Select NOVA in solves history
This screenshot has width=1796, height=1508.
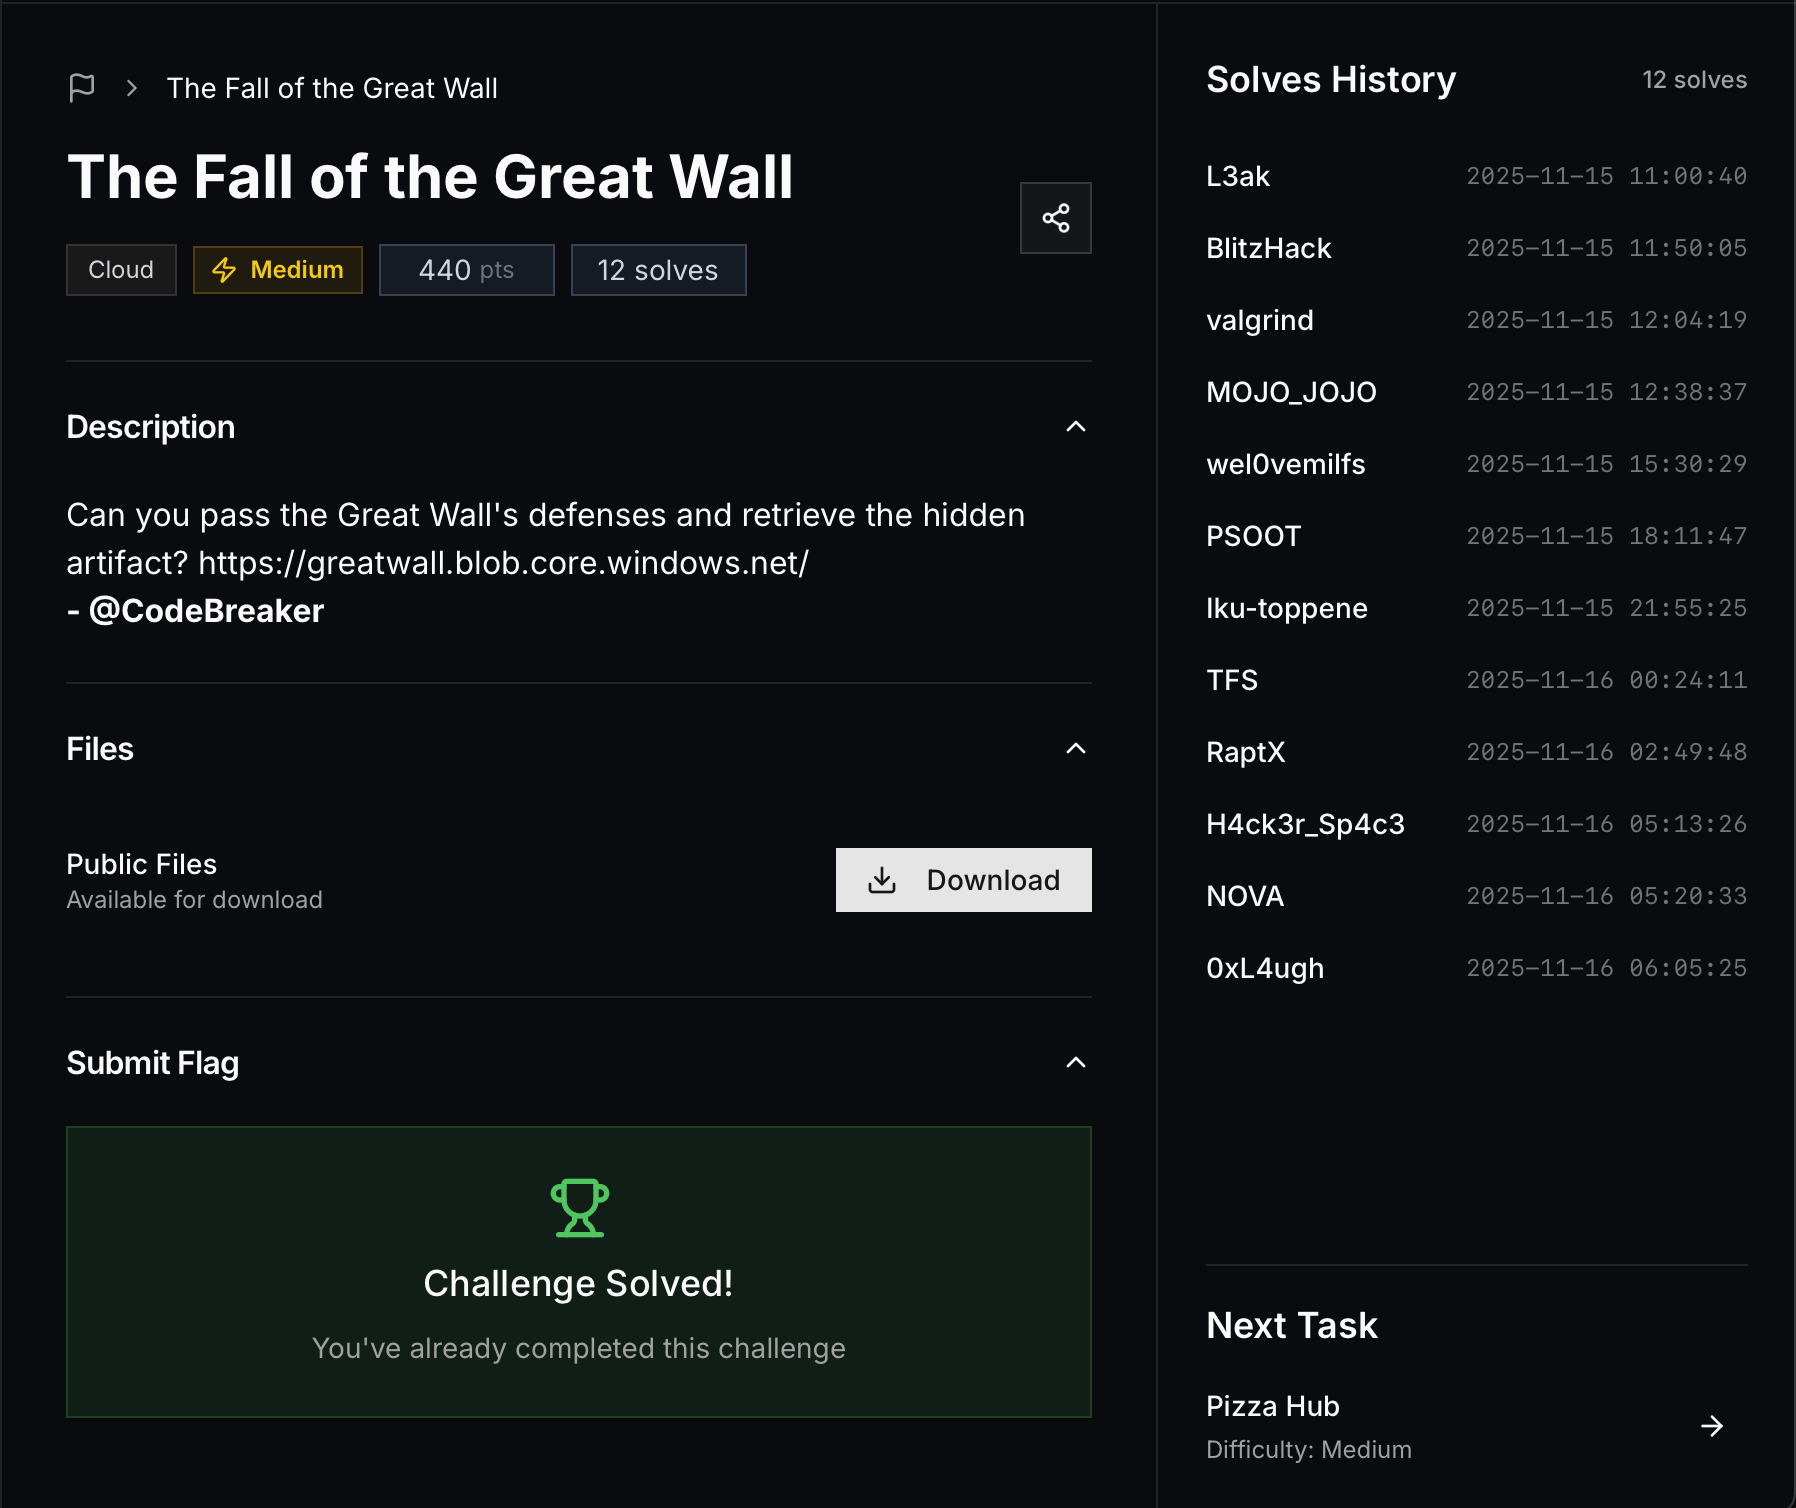[x=1245, y=896]
